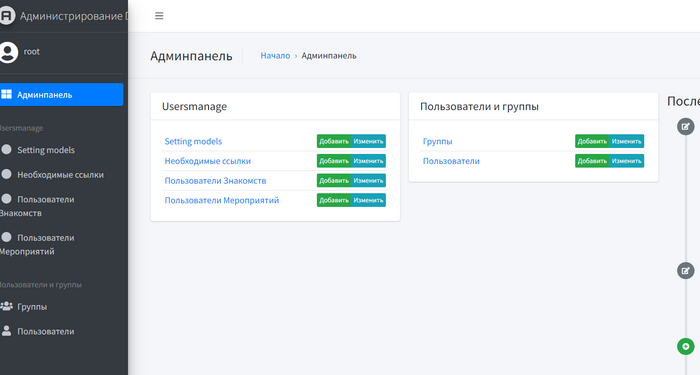Open the Пользователи Знакомств link in the card
The height and width of the screenshot is (375, 700).
click(x=215, y=180)
